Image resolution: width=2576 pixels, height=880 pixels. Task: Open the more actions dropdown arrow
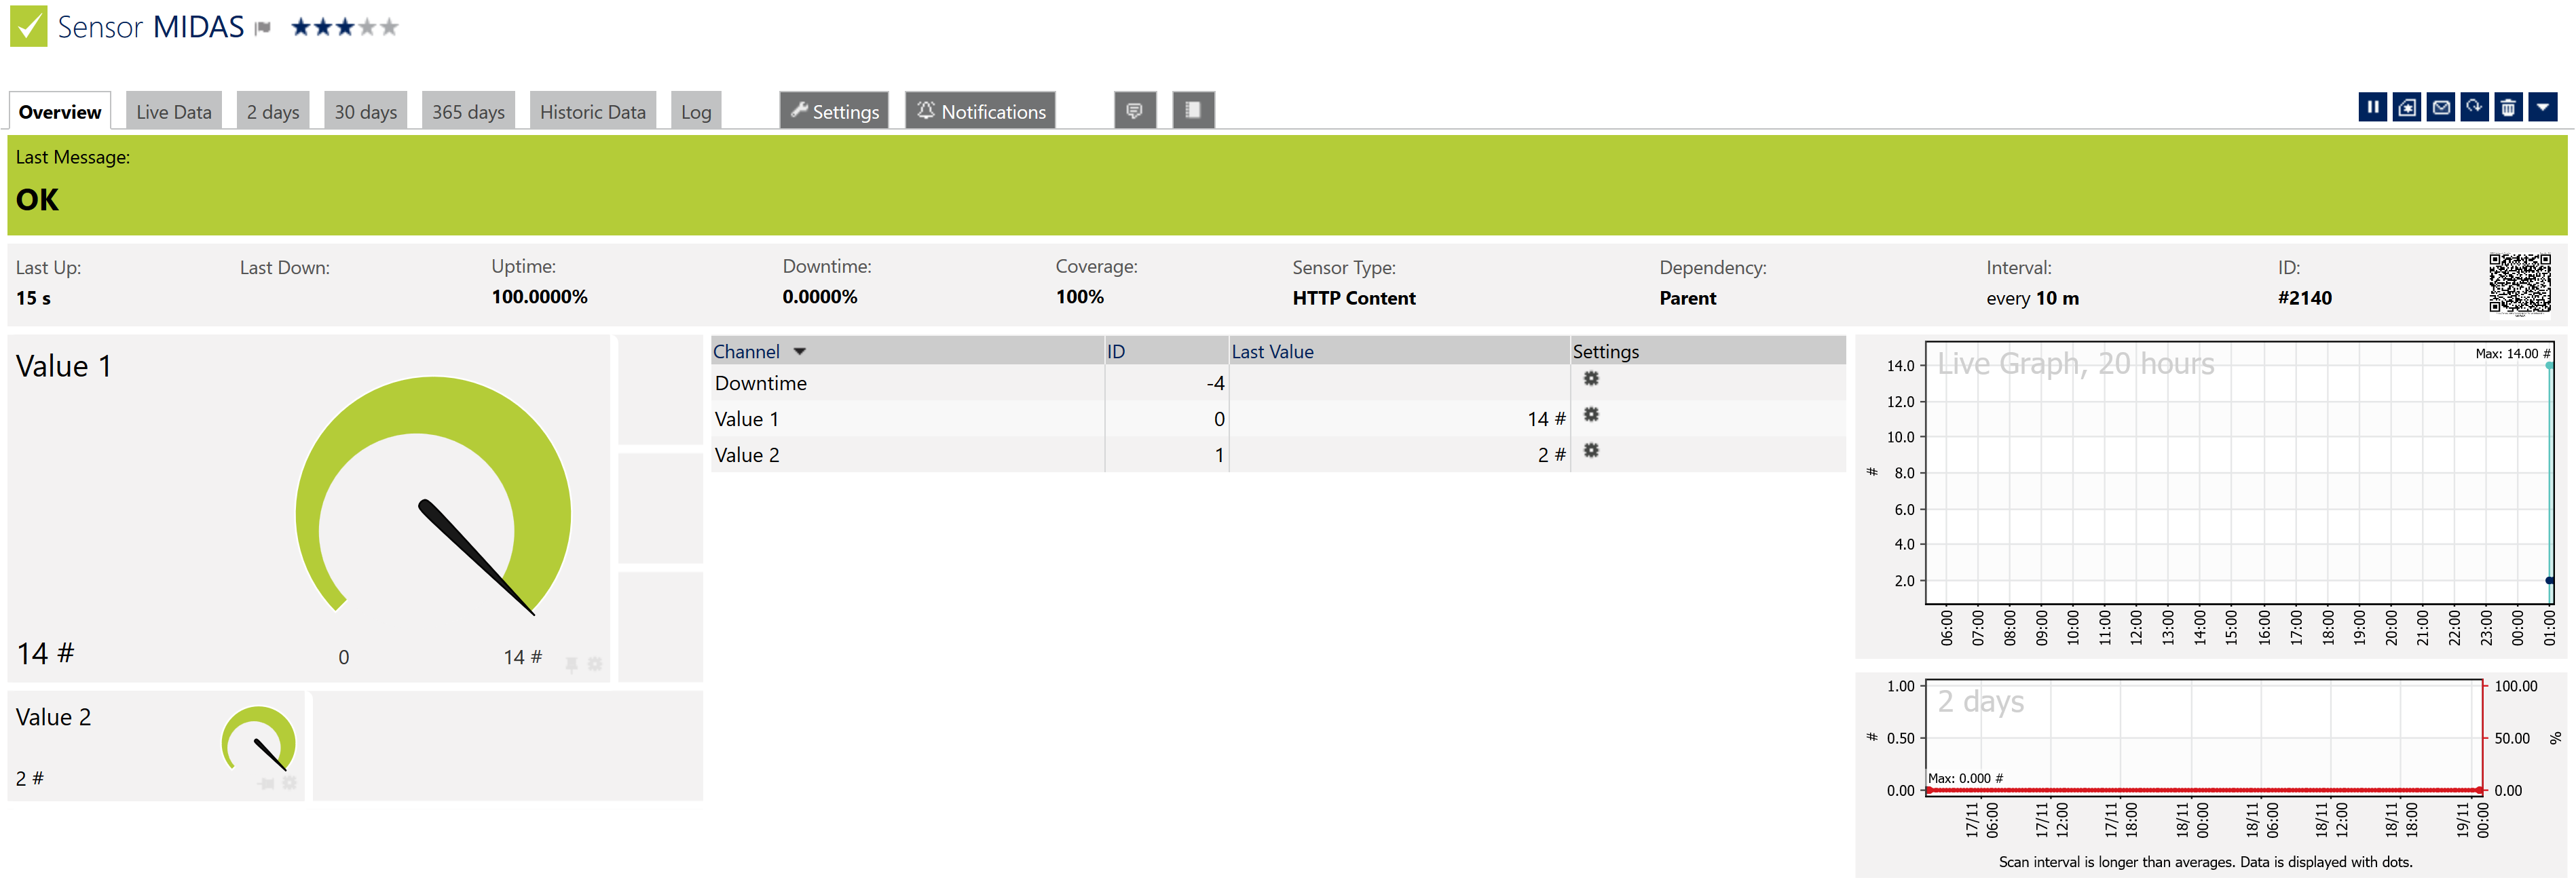(x=2542, y=107)
